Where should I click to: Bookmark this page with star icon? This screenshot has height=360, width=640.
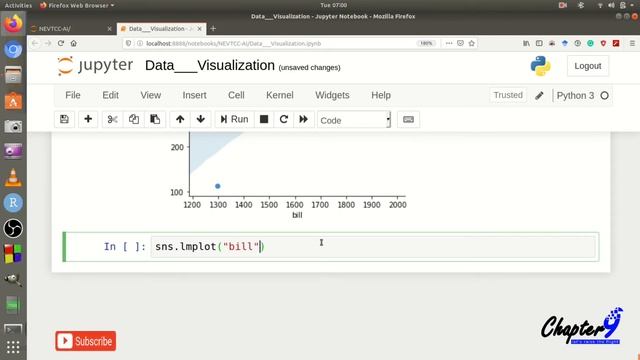pyautogui.click(x=471, y=43)
